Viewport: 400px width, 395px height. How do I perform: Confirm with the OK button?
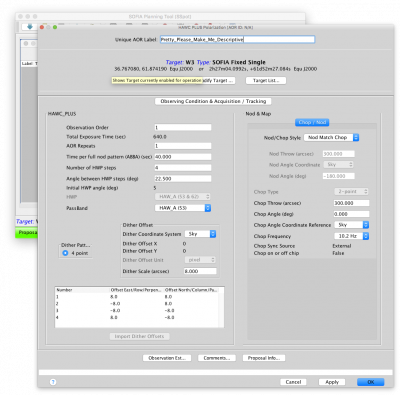tap(371, 382)
